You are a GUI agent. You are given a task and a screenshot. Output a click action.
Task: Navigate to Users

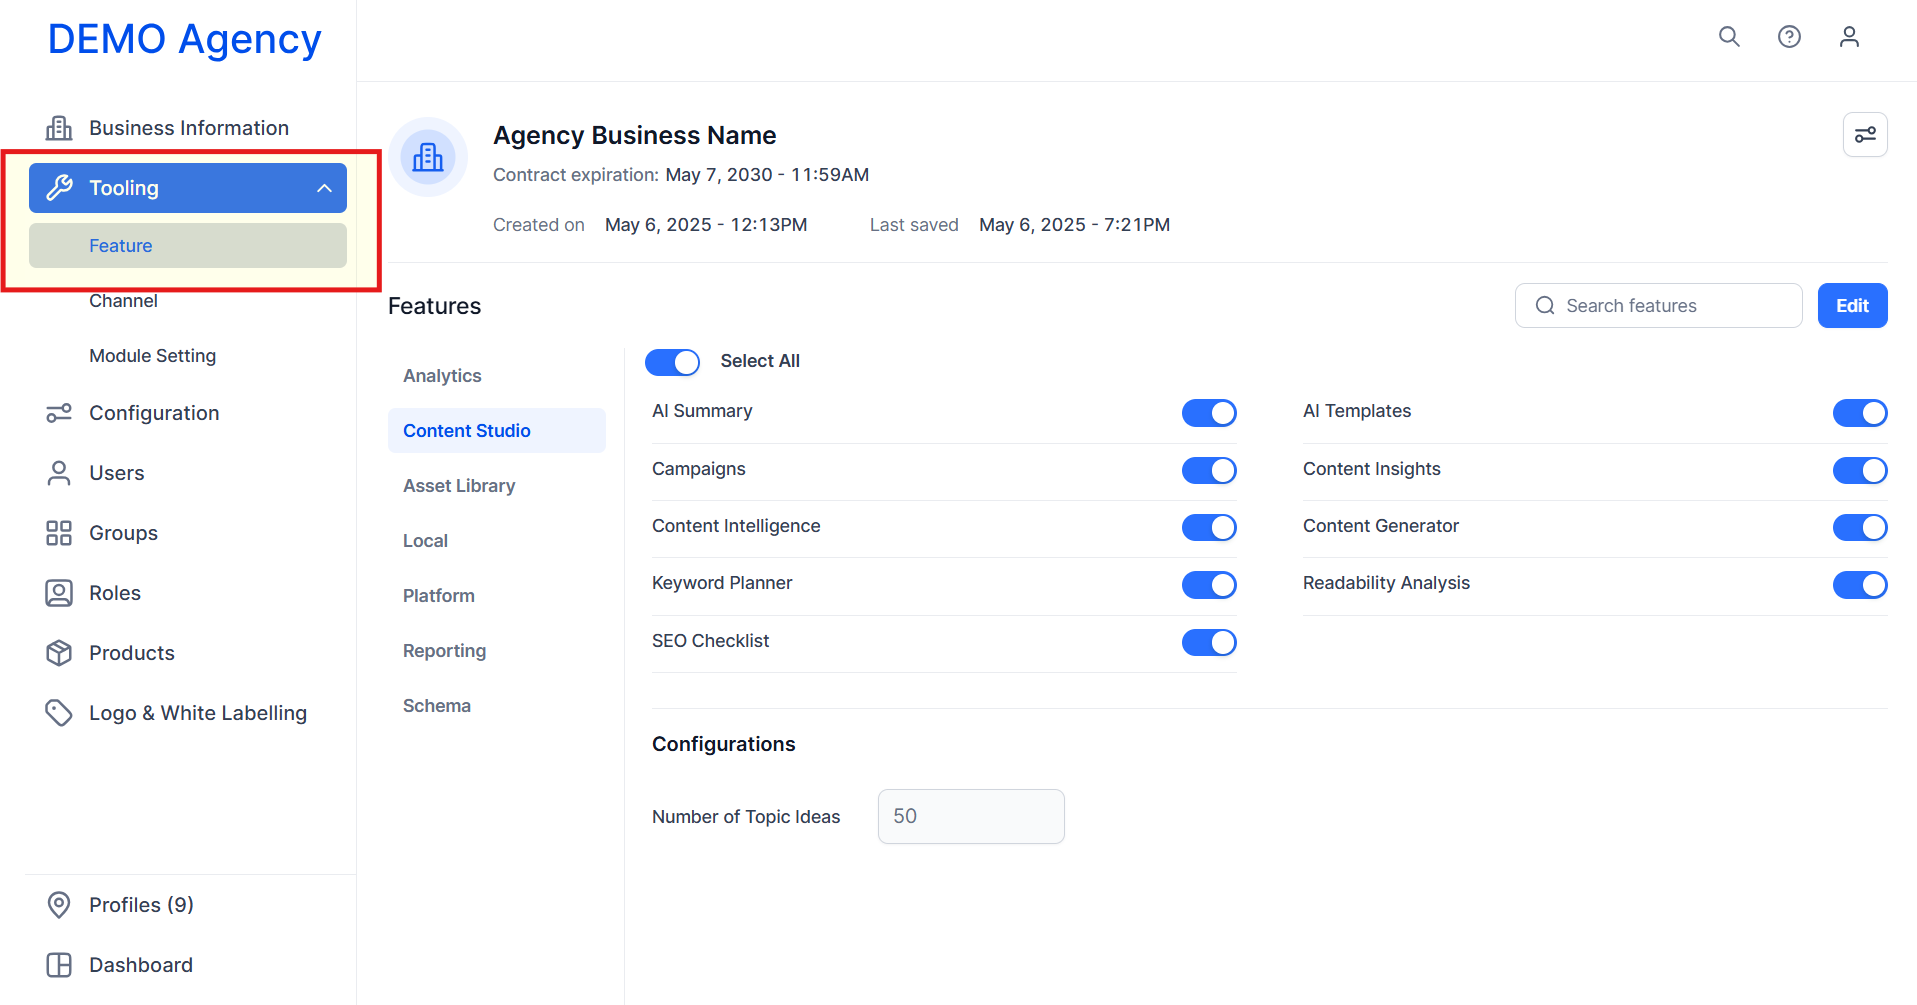point(188,473)
